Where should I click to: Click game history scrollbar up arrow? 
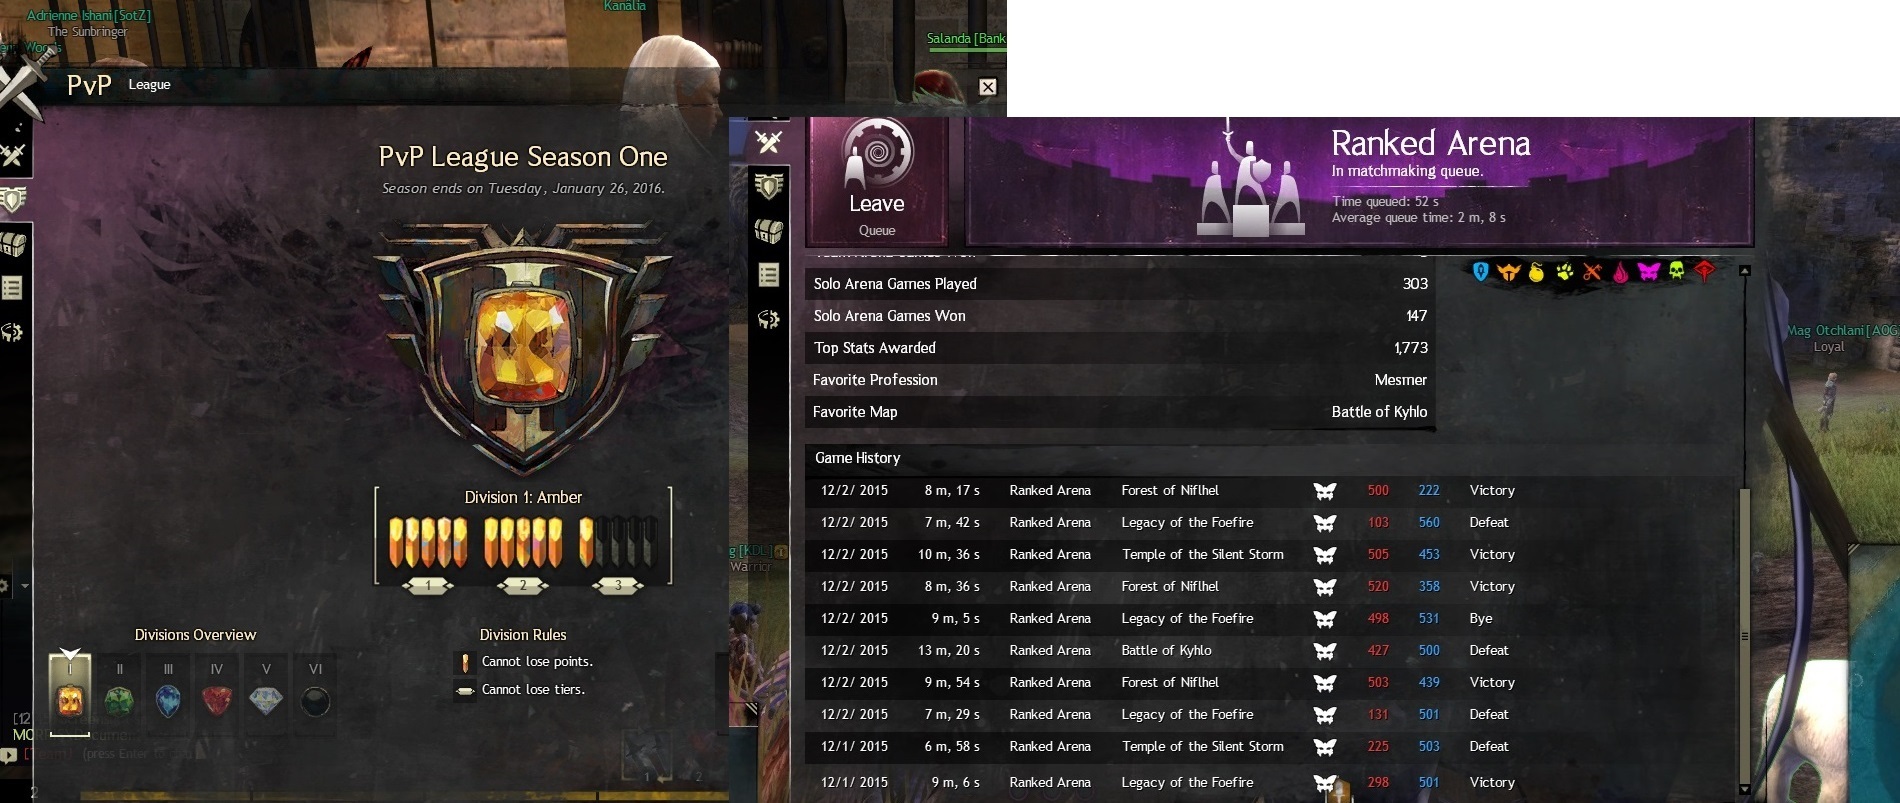1745,271
